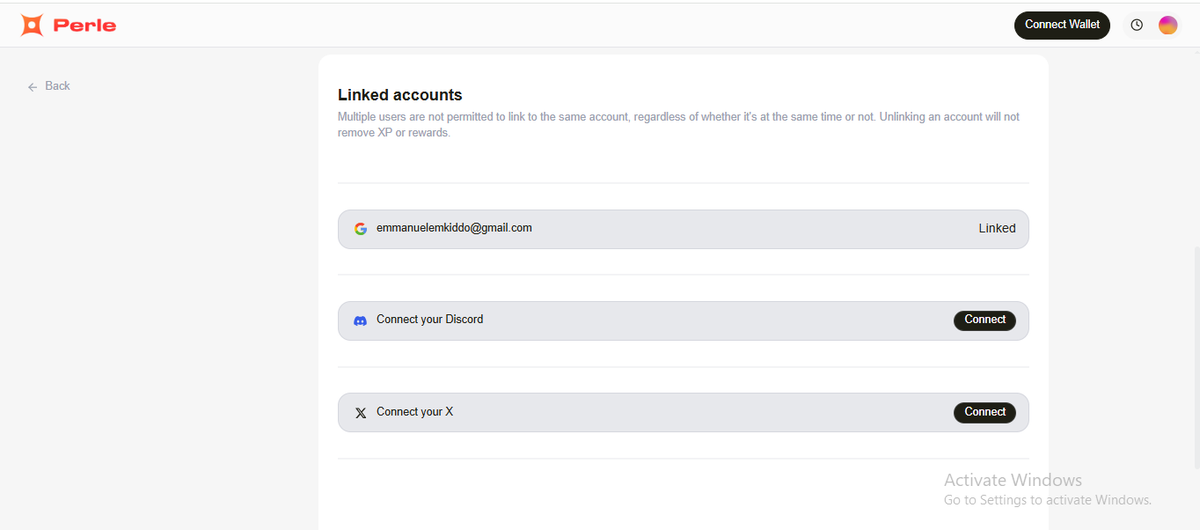
Task: Connect your X account
Action: click(985, 412)
